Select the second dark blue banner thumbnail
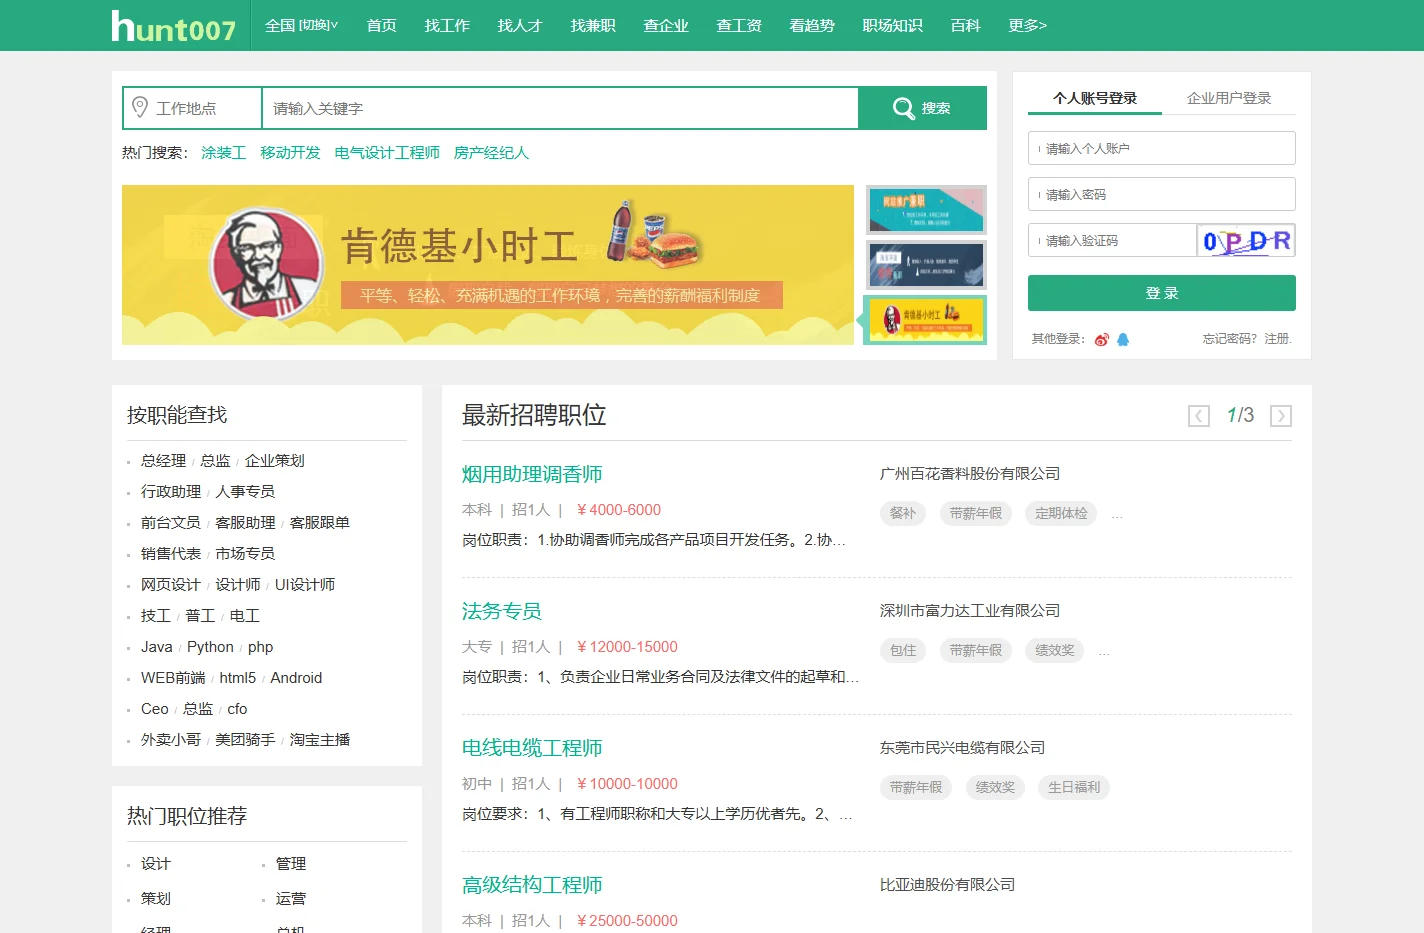The image size is (1424, 933). coord(926,265)
